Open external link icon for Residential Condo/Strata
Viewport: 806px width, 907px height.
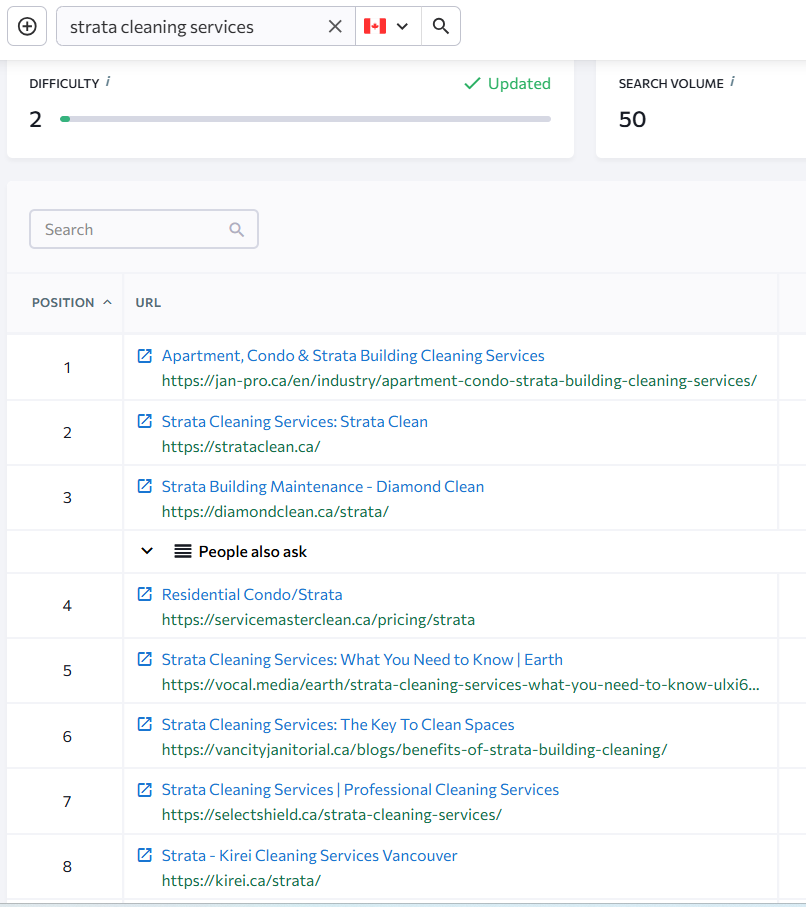(145, 595)
